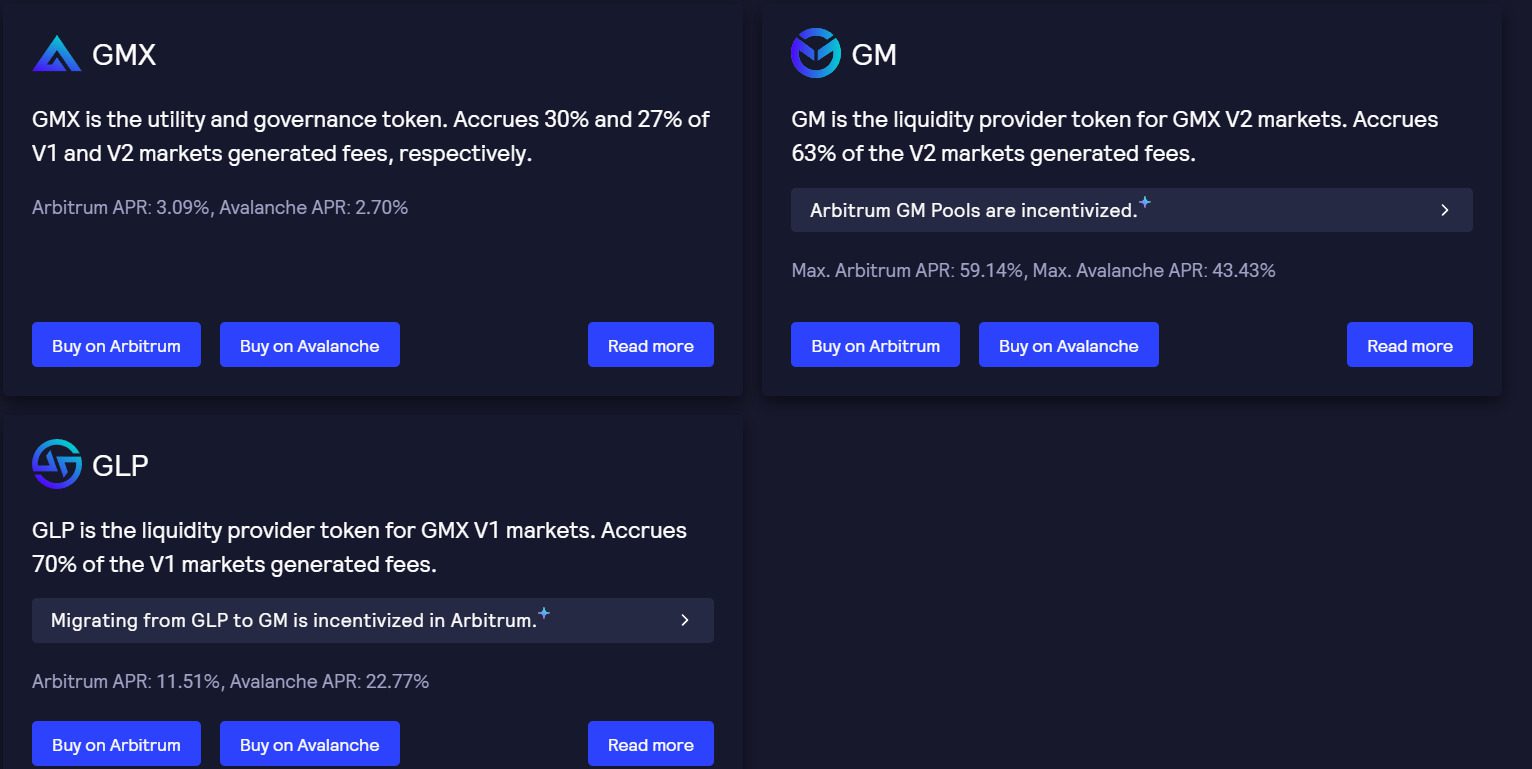Click the GMX token logo

(x=56, y=54)
